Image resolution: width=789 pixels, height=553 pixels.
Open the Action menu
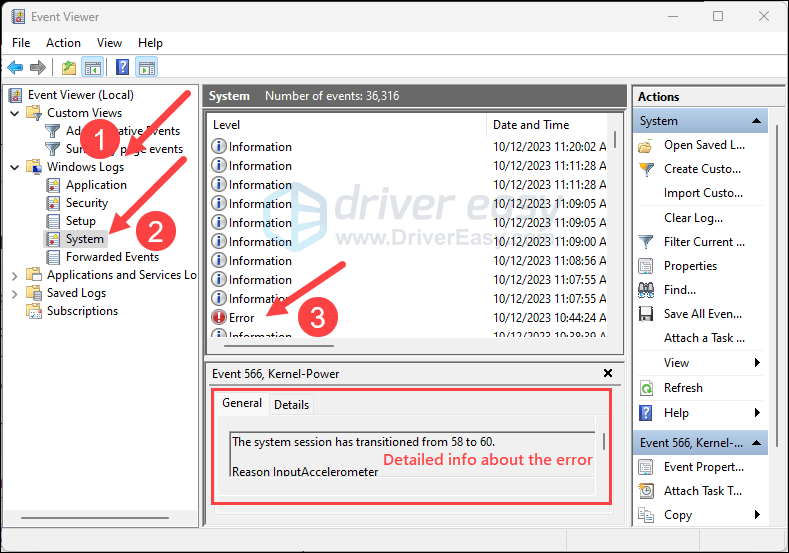[63, 43]
